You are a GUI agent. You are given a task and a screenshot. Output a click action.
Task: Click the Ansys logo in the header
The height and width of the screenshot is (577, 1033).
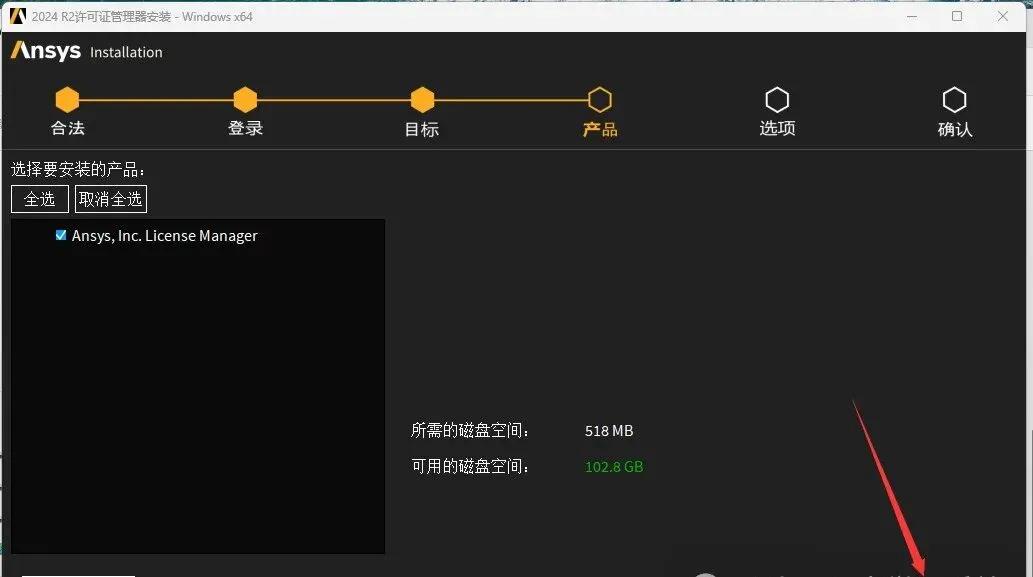(x=45, y=51)
